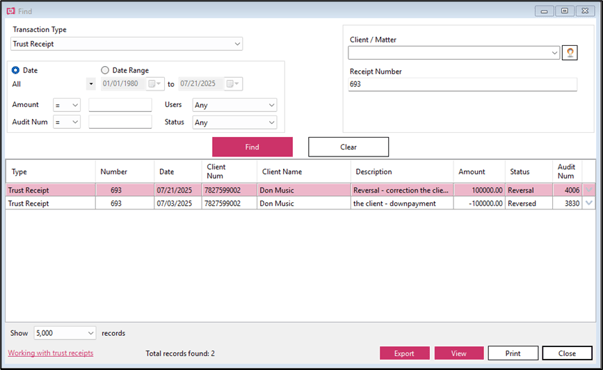Click the View button

pyautogui.click(x=459, y=353)
